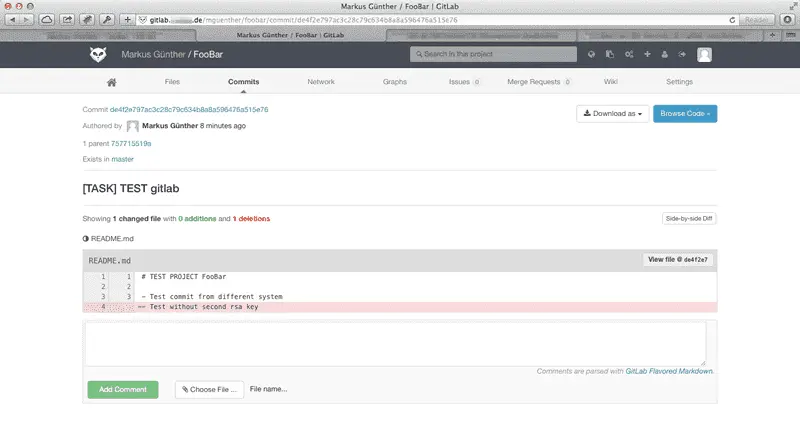Open the Commits tab
This screenshot has width=800, height=425.
[243, 82]
